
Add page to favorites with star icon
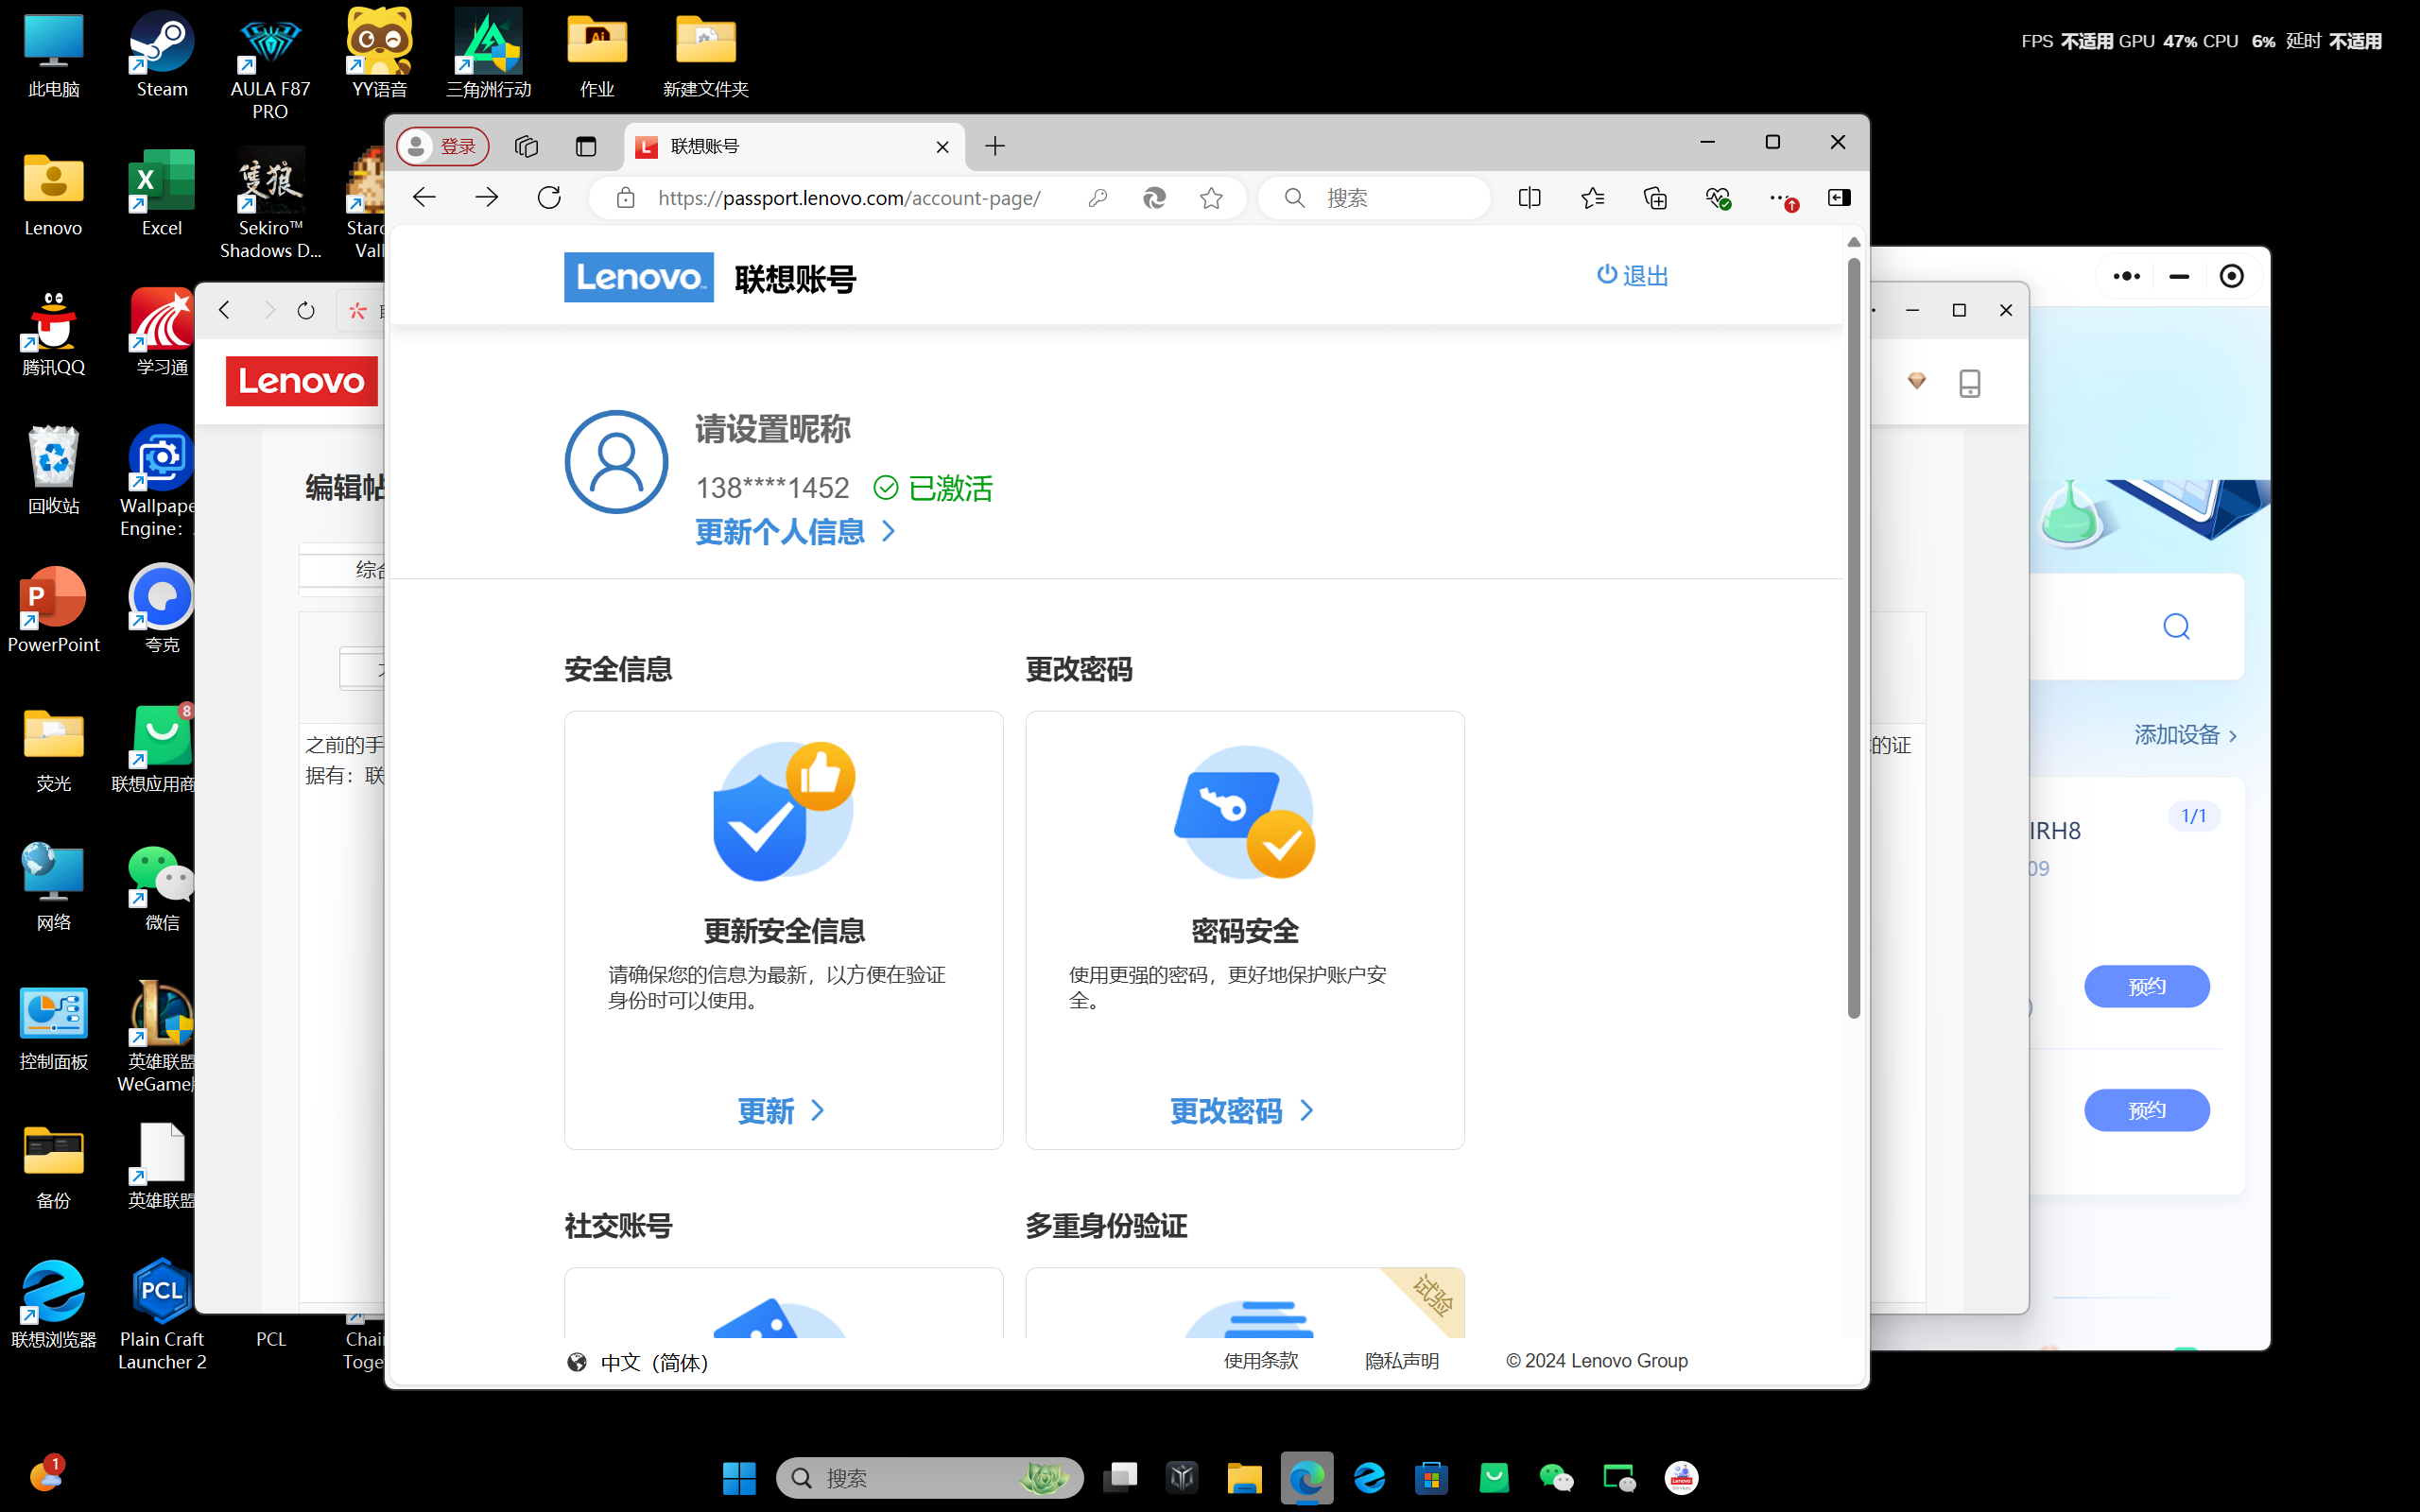1211,198
